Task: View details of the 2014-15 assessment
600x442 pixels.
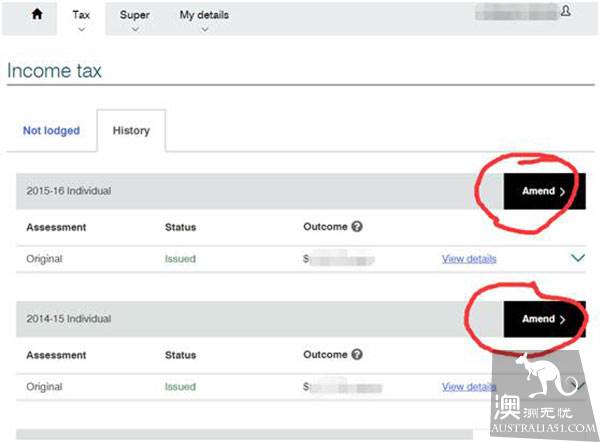Action: pos(469,387)
